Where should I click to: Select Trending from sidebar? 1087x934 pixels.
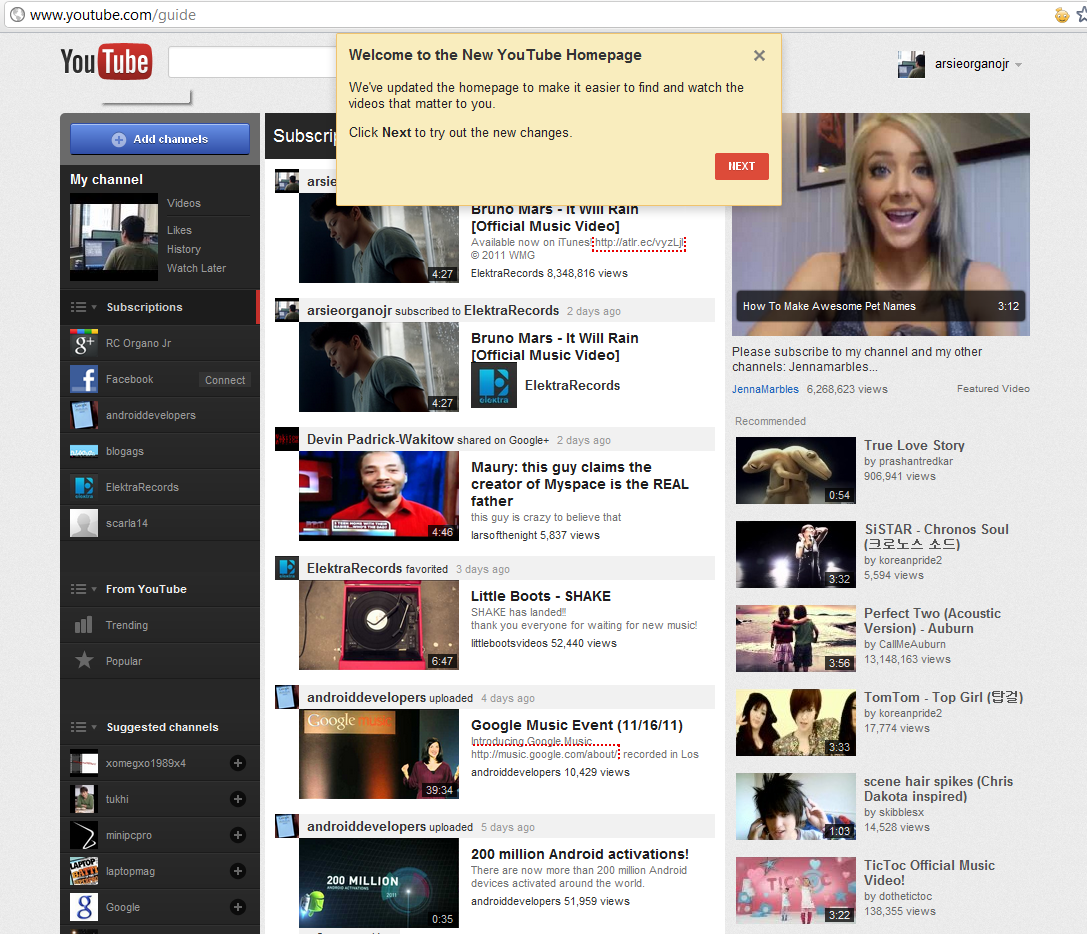pos(127,625)
